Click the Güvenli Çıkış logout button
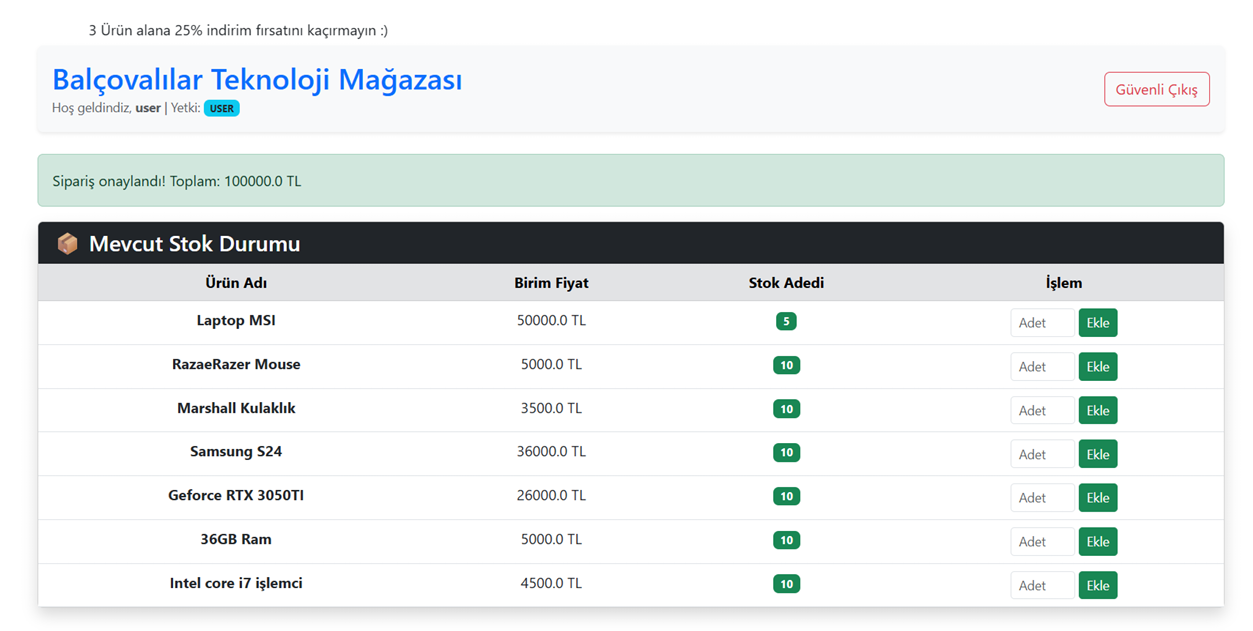Viewport: 1253px width, 631px height. 1156,89
